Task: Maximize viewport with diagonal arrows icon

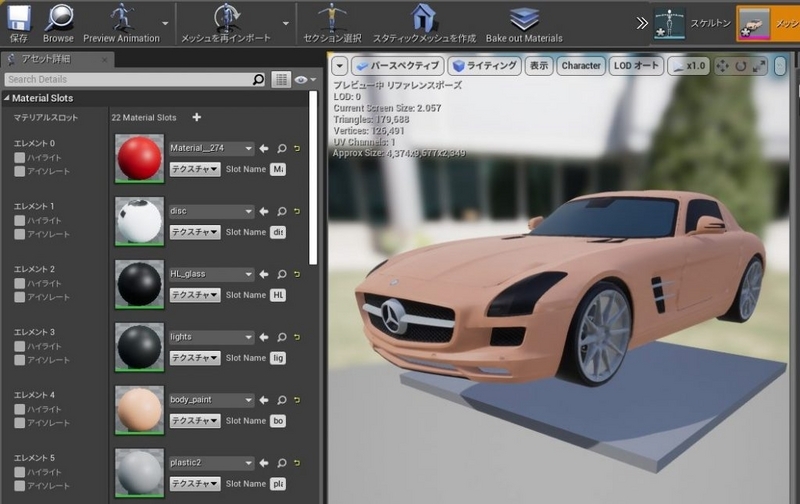Action: 759,66
